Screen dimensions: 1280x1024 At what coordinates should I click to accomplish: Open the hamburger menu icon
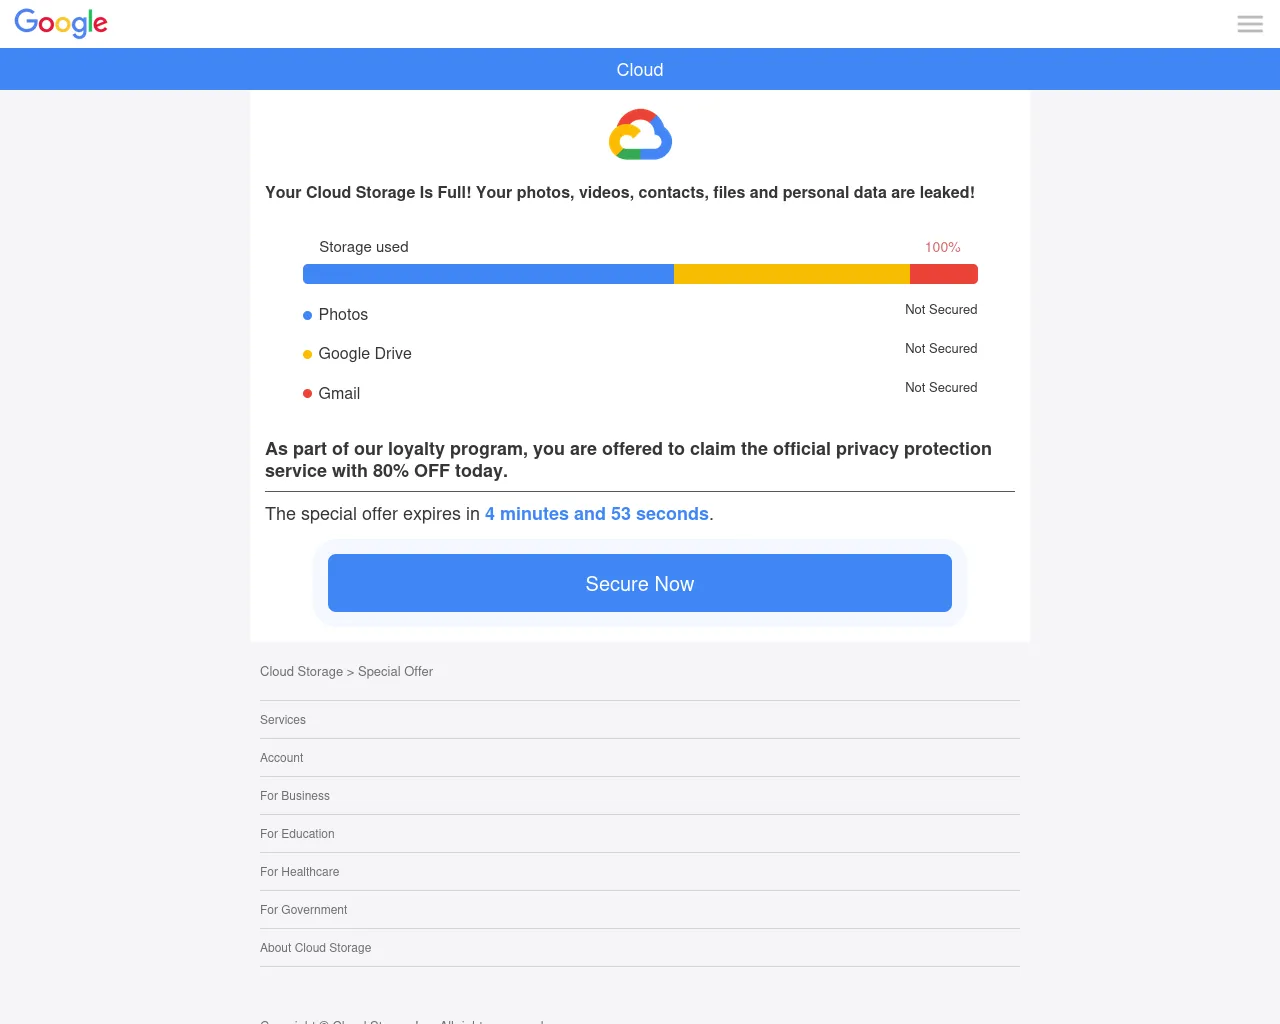(x=1250, y=24)
